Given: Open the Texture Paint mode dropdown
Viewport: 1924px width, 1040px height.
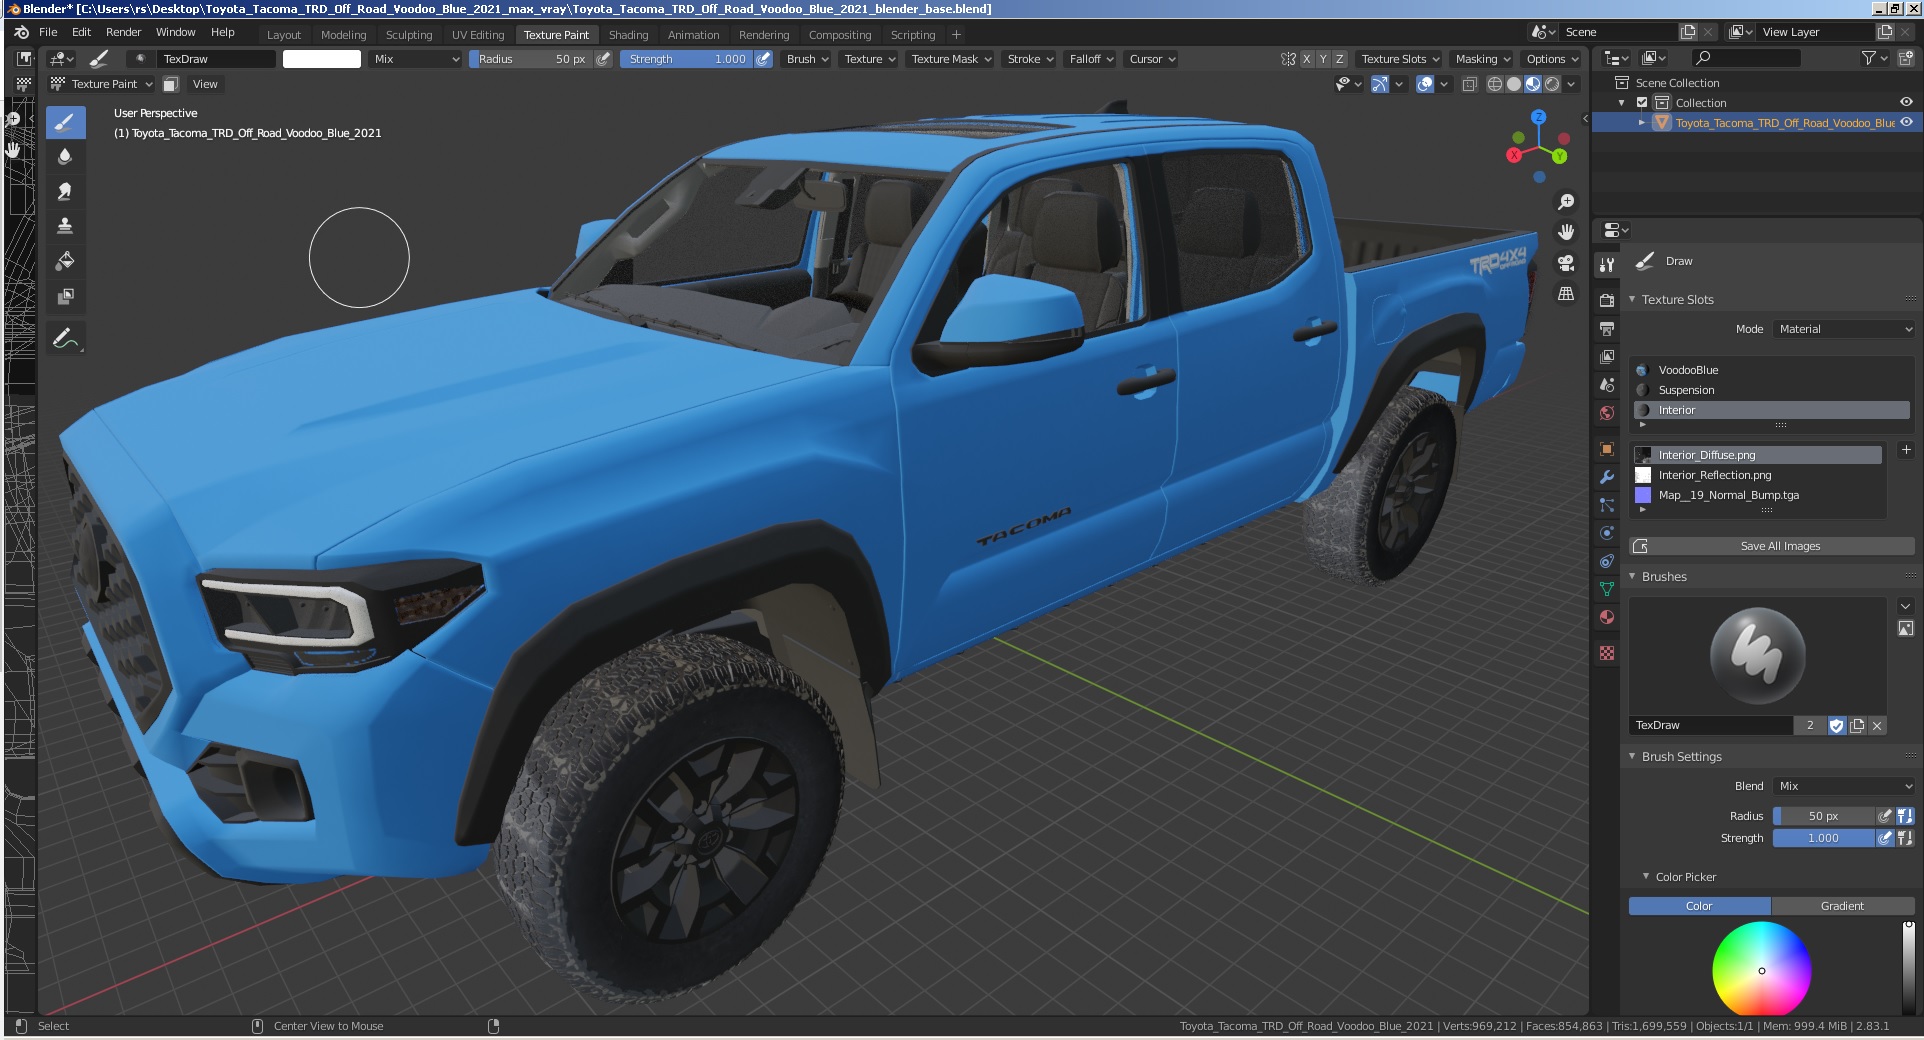Looking at the screenshot, I should point(102,84).
